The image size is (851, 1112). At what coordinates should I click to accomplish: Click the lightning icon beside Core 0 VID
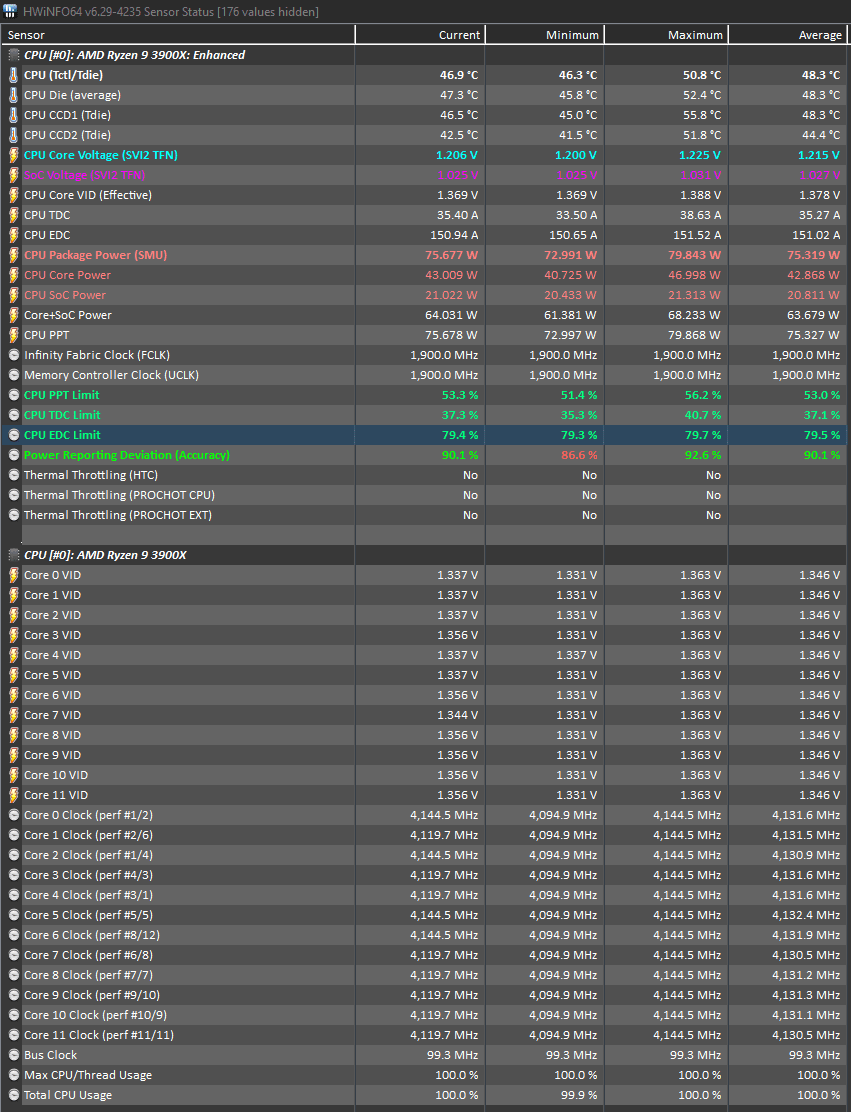coord(13,575)
